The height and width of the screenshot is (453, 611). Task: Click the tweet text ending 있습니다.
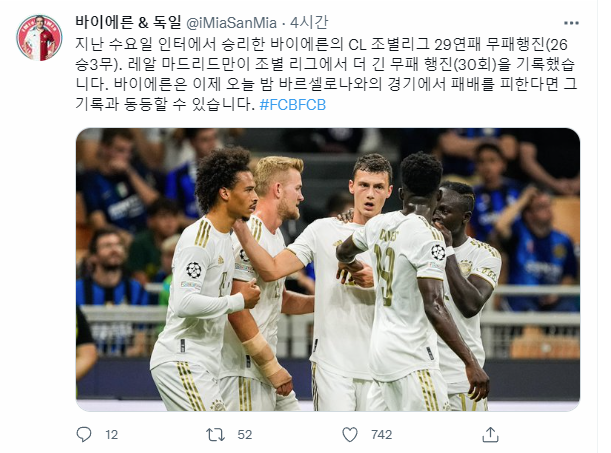[165, 105]
